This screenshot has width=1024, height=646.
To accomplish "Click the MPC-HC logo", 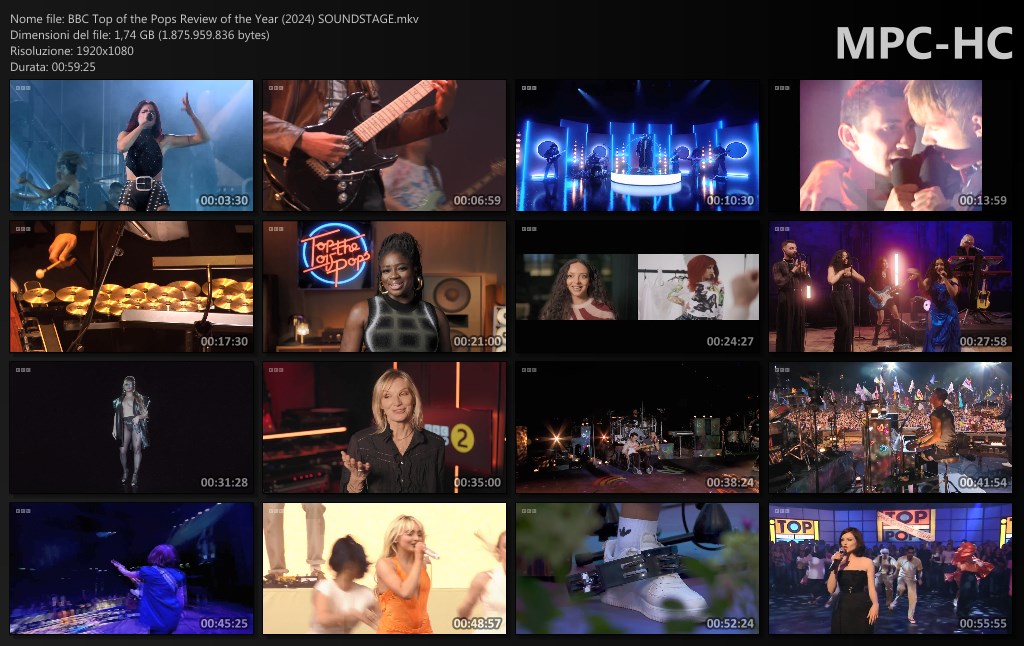I will click(923, 43).
